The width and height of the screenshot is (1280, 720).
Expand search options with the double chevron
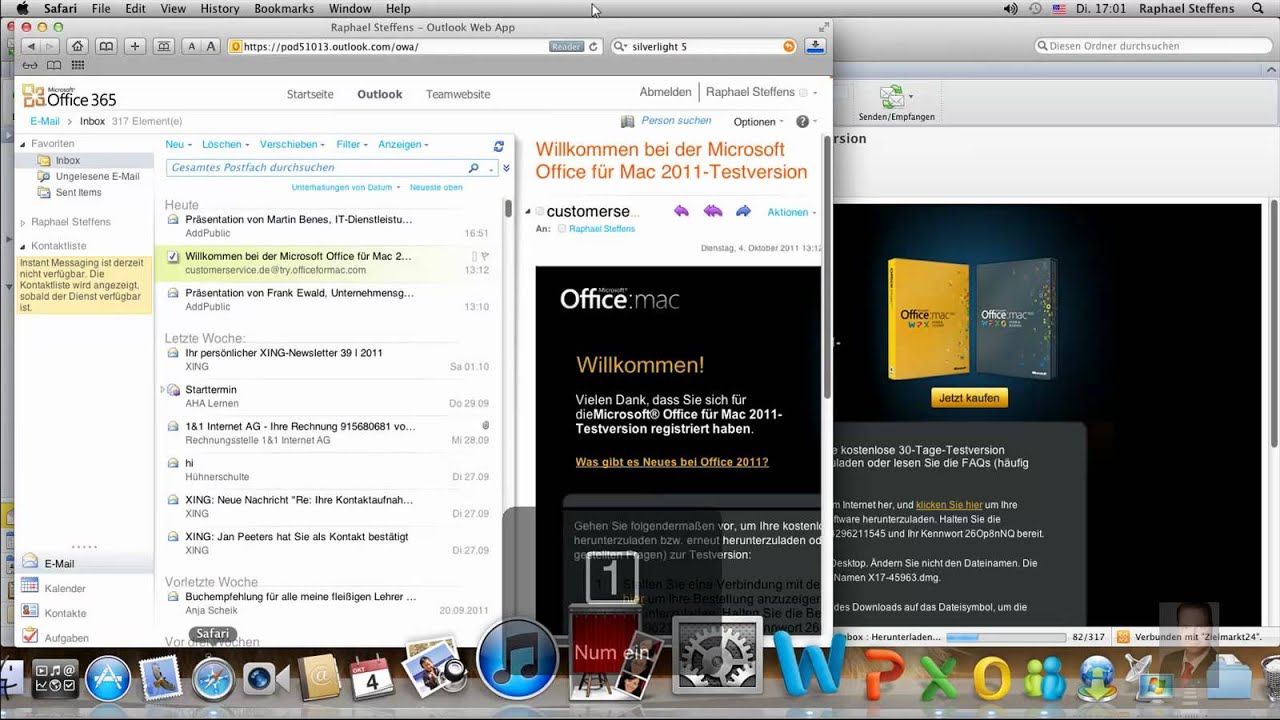(506, 168)
